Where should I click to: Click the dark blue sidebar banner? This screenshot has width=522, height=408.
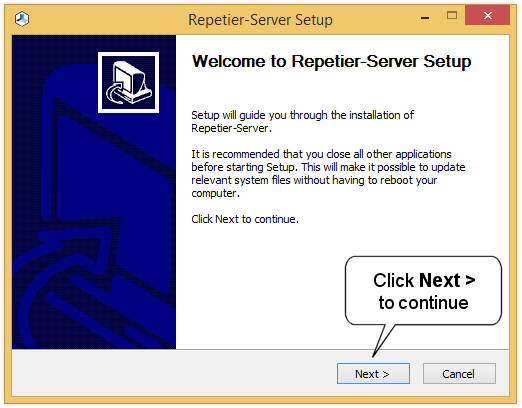pyautogui.click(x=94, y=192)
